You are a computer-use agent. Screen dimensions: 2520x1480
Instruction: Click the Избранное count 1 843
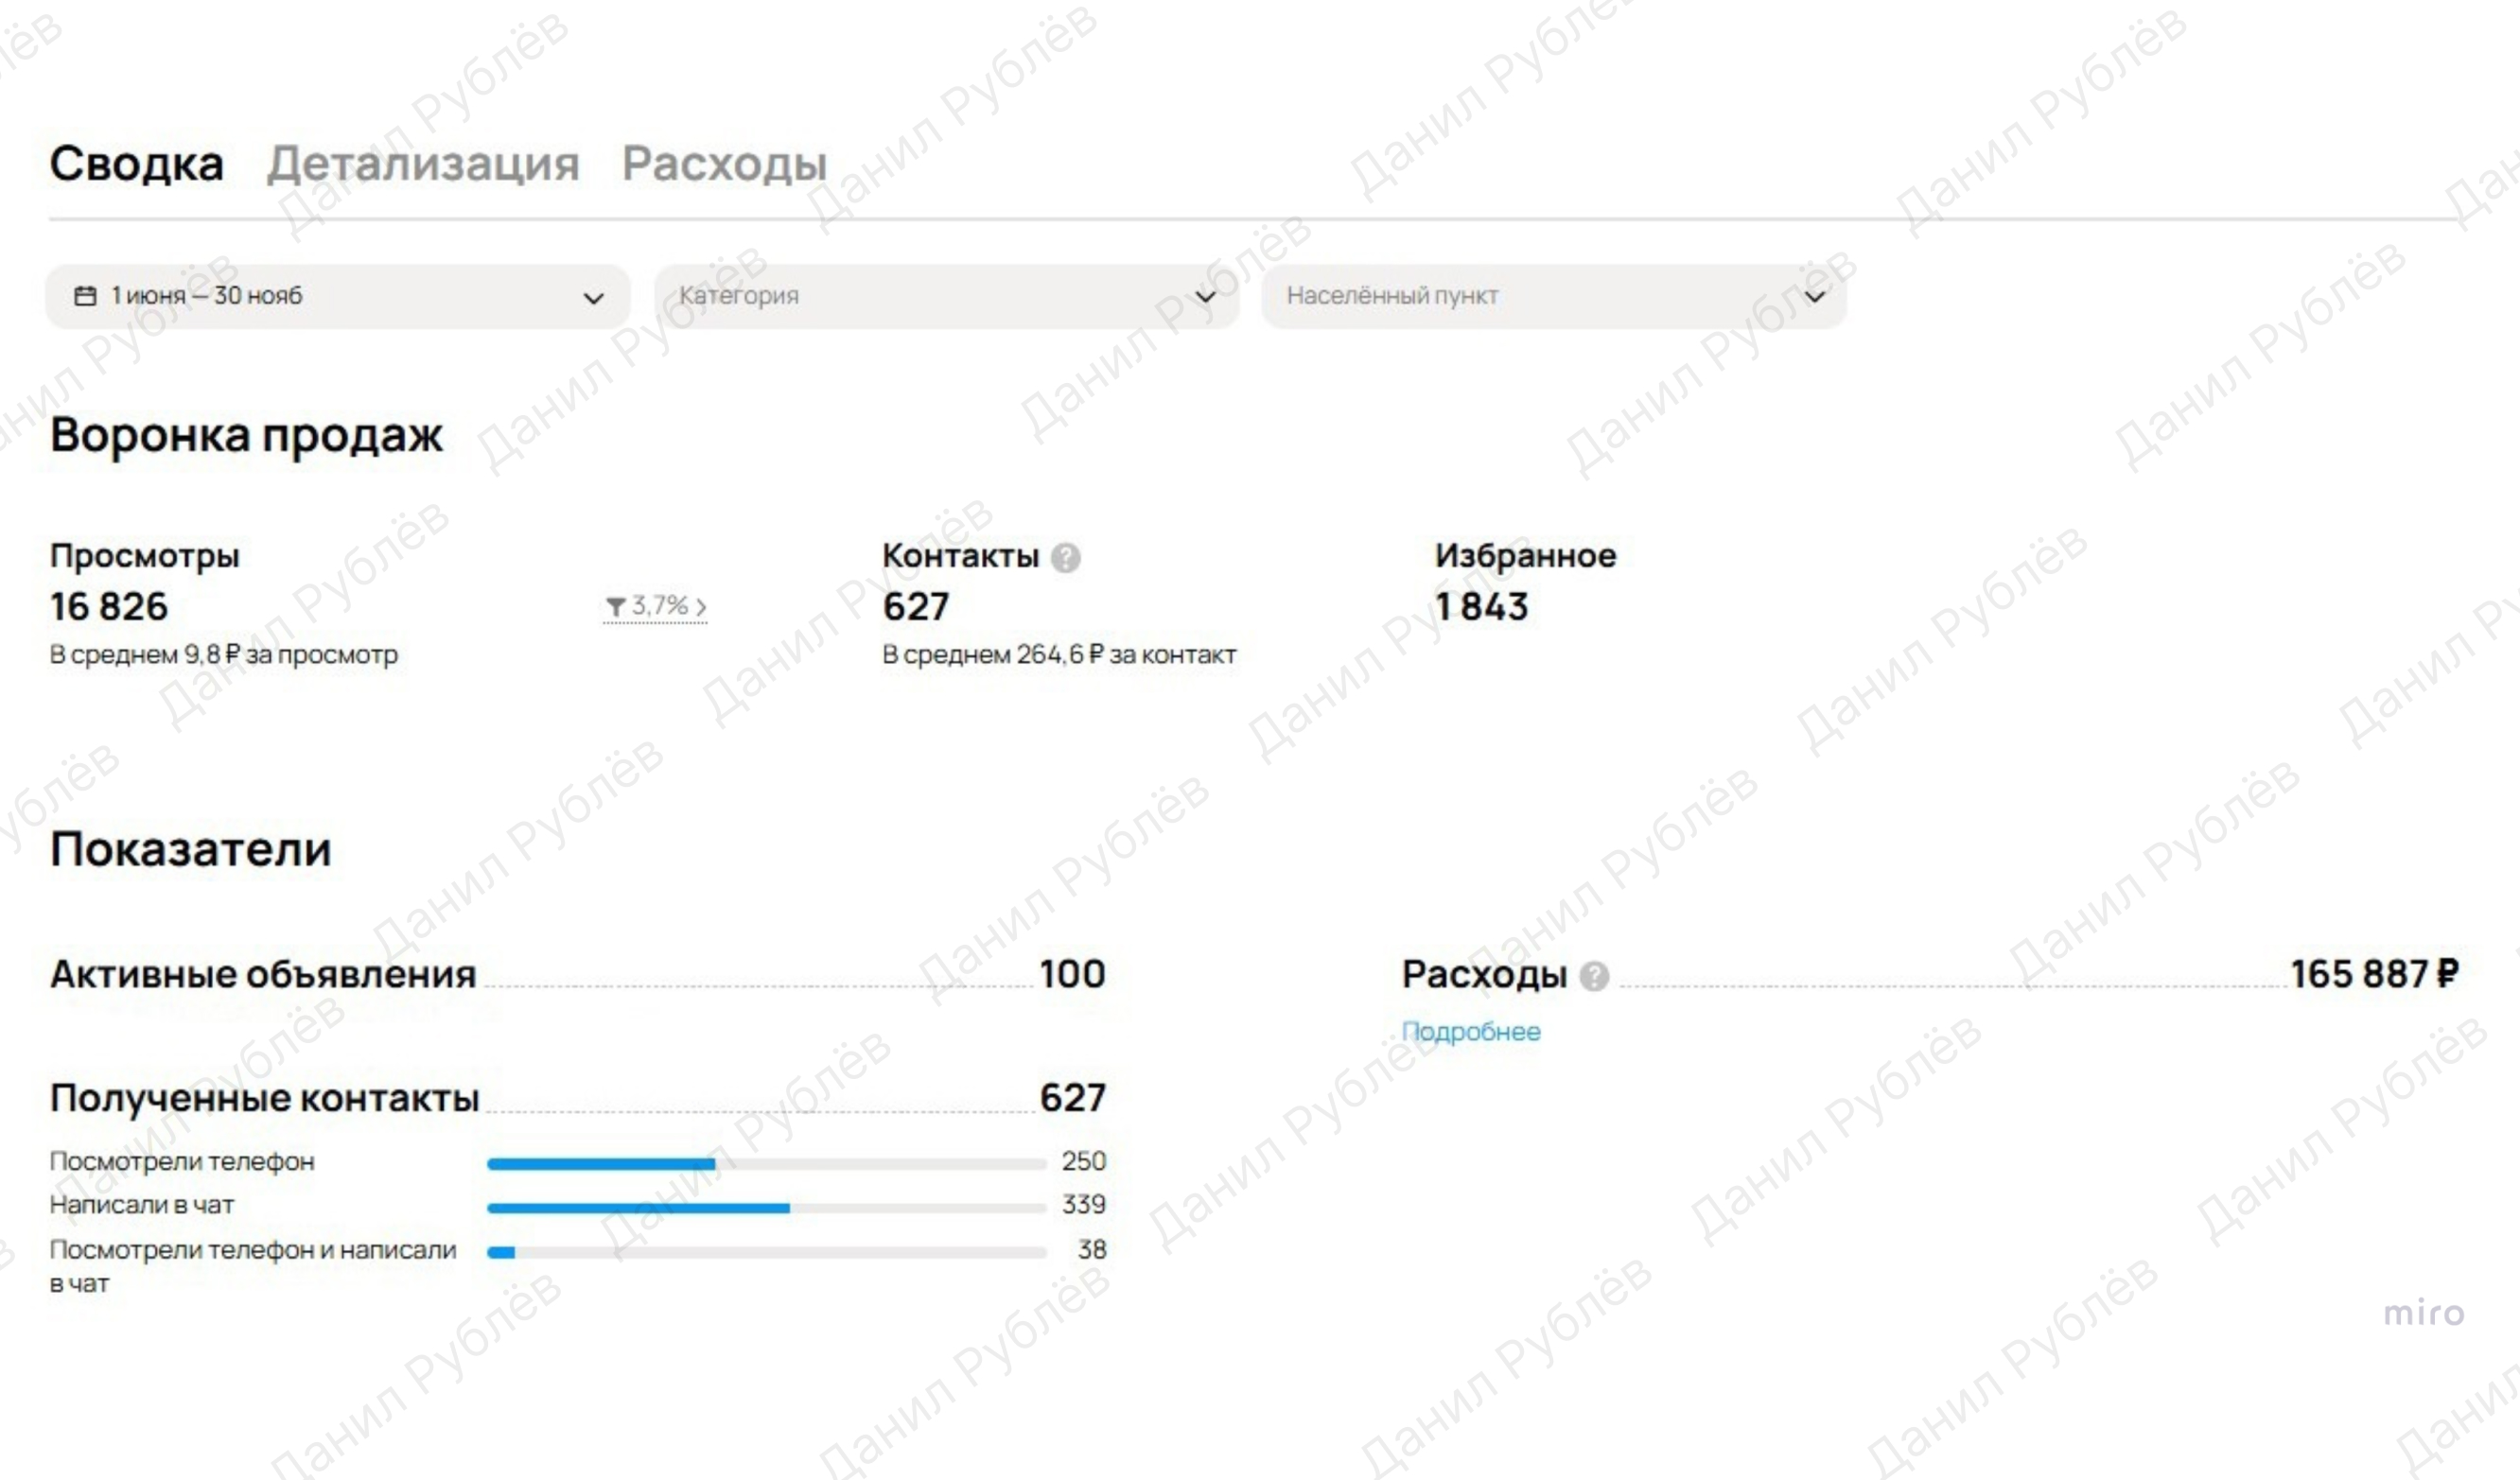[x=1481, y=607]
